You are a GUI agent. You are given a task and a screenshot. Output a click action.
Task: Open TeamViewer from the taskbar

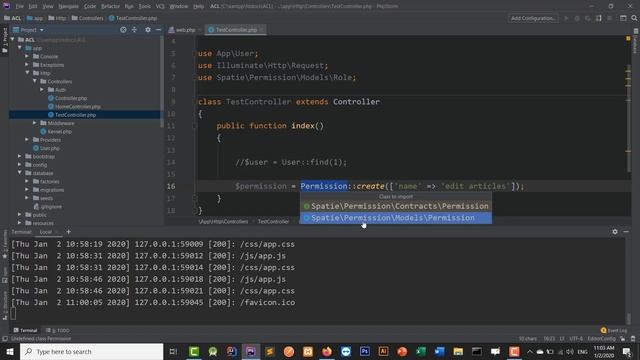(x=346, y=351)
